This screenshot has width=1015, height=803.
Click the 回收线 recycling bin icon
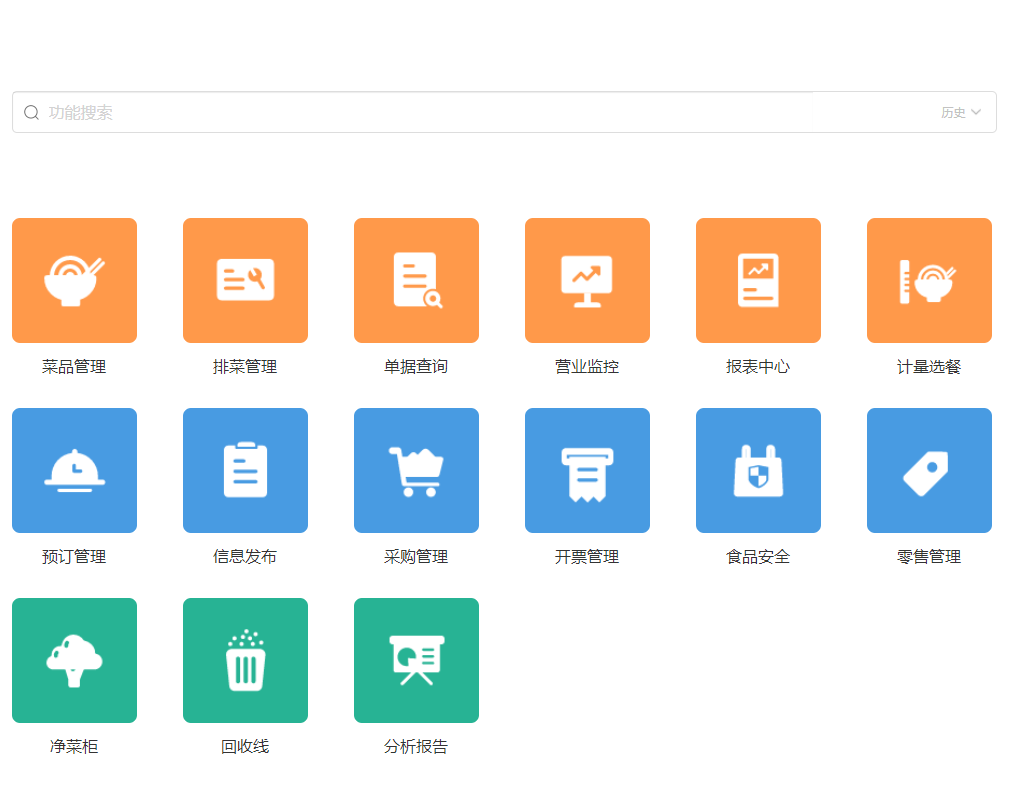[245, 660]
